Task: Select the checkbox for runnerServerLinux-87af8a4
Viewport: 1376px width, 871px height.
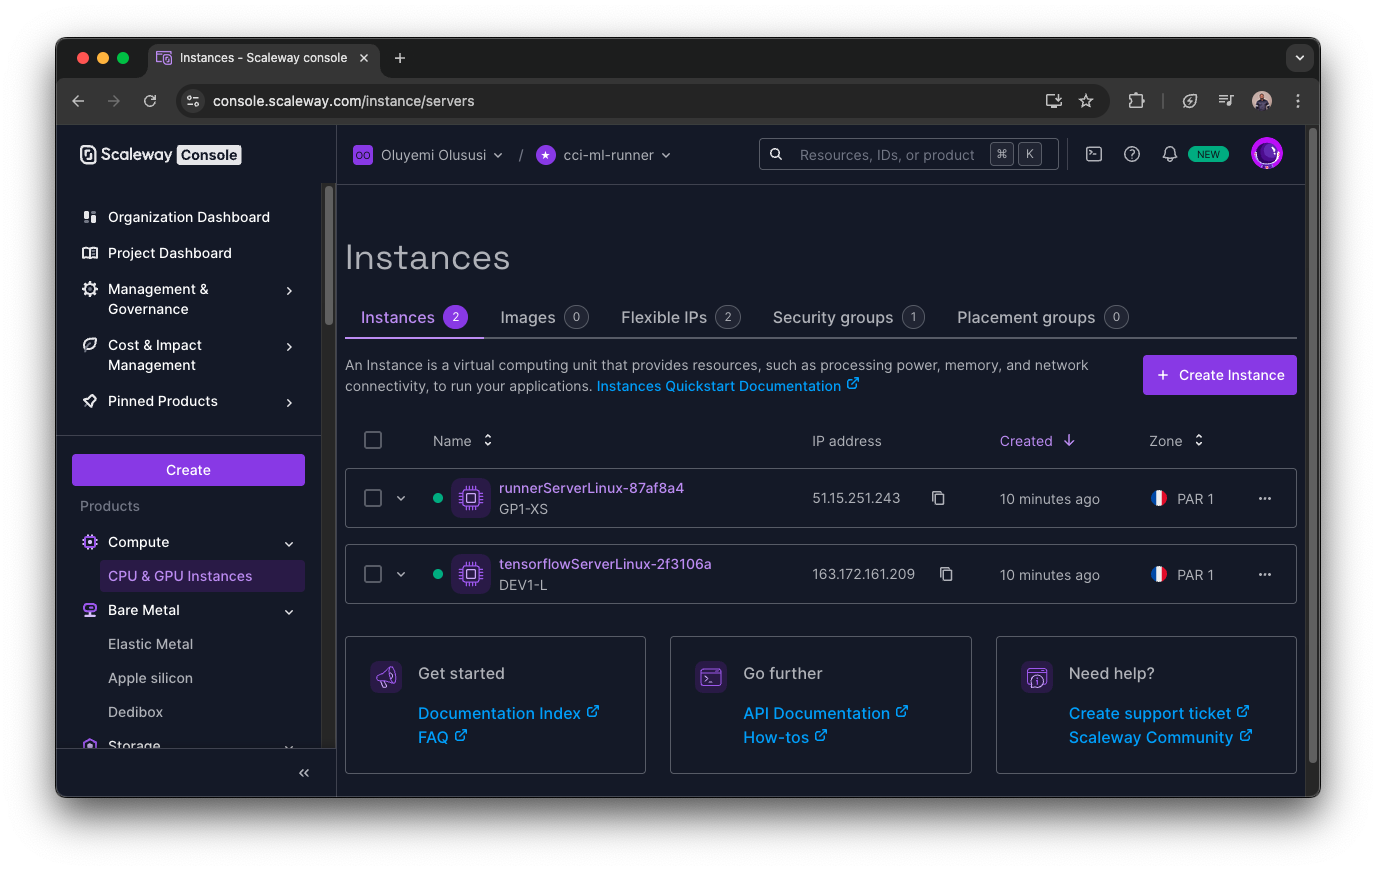Action: coord(373,497)
